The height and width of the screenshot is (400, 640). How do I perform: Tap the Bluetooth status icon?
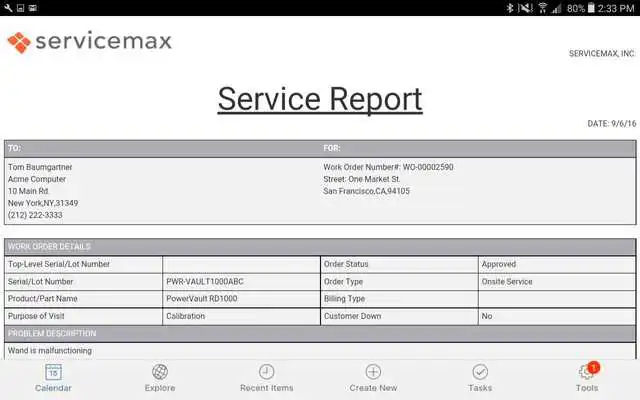509,8
